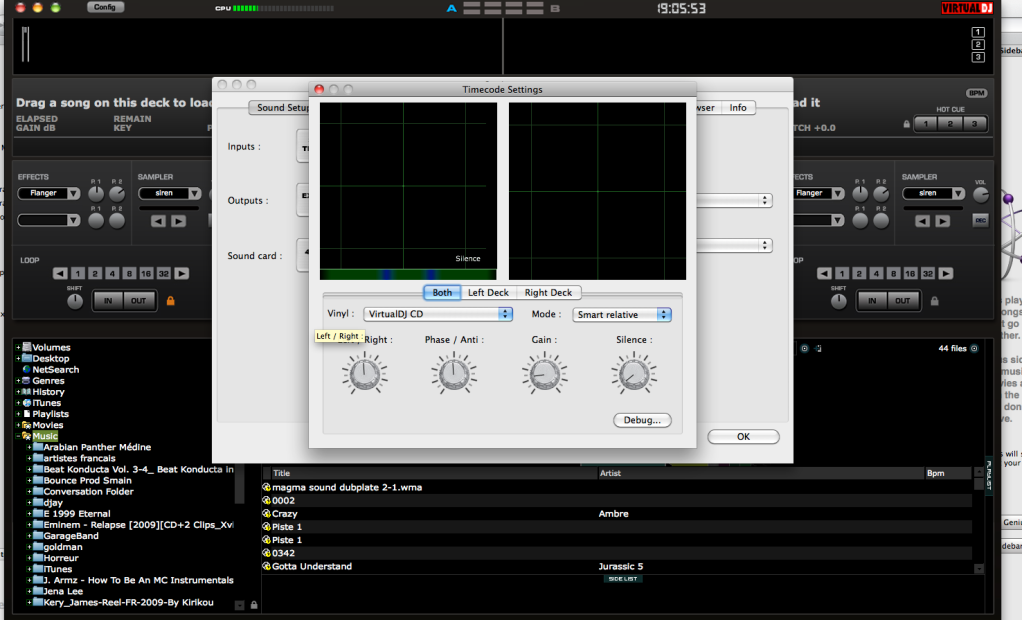
Task: Open the GarageBand folder
Action: (70, 536)
